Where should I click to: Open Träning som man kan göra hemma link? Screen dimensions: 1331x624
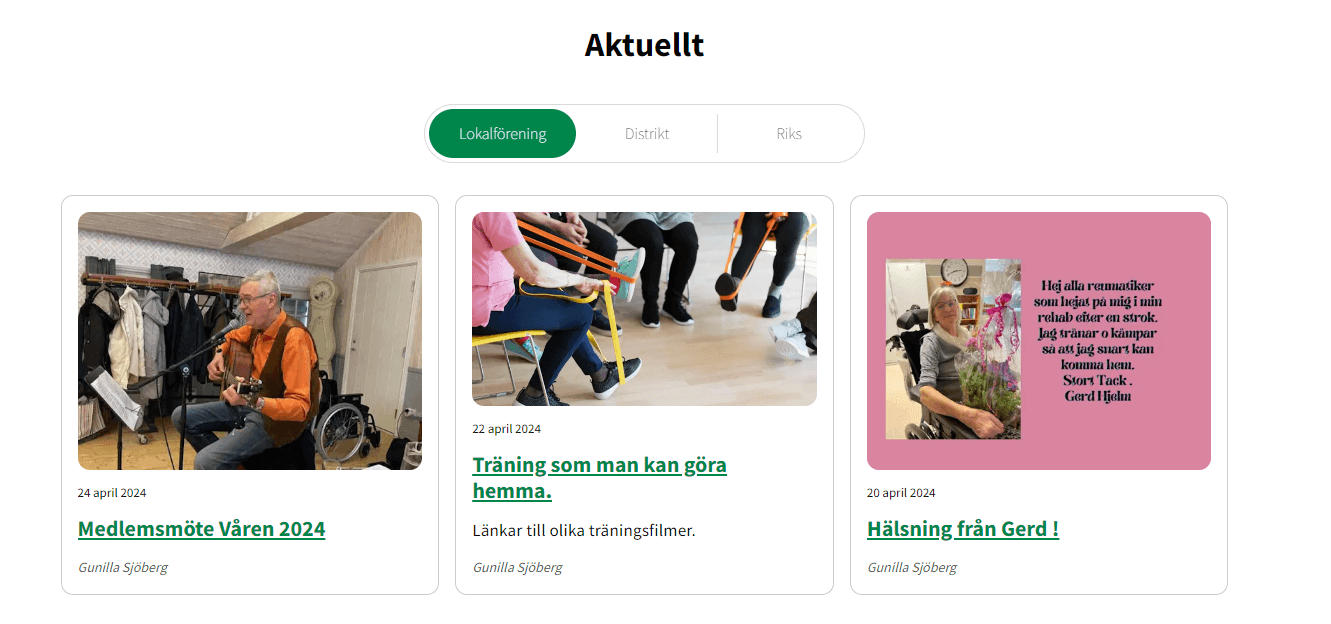pos(599,478)
